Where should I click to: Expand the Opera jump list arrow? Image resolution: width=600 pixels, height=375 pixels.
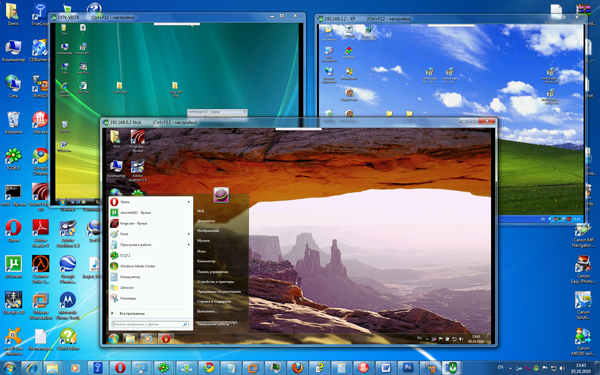coord(189,202)
